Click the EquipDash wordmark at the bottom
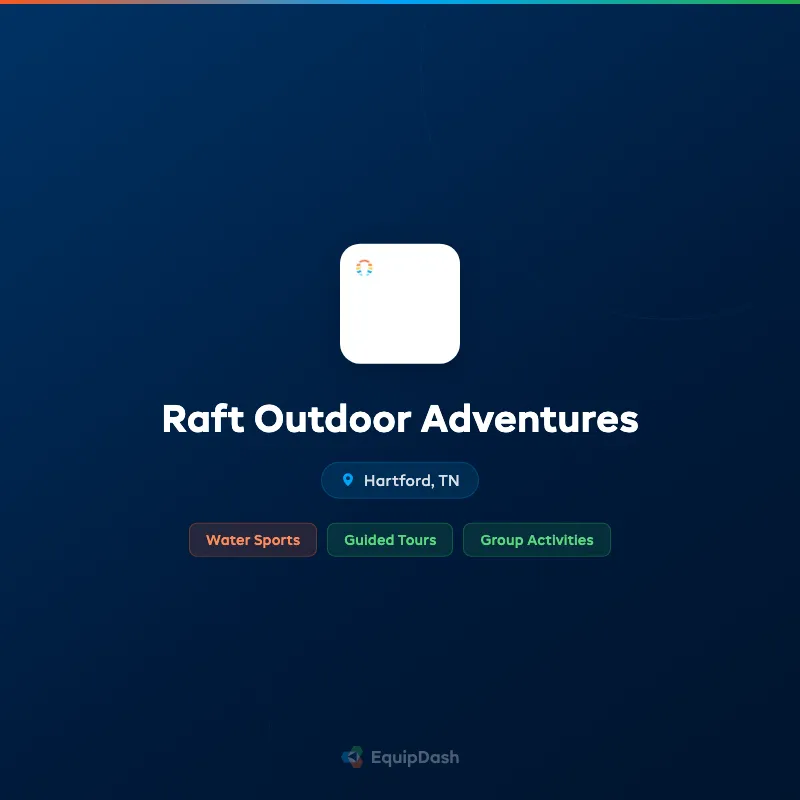This screenshot has width=800, height=800. click(414, 757)
